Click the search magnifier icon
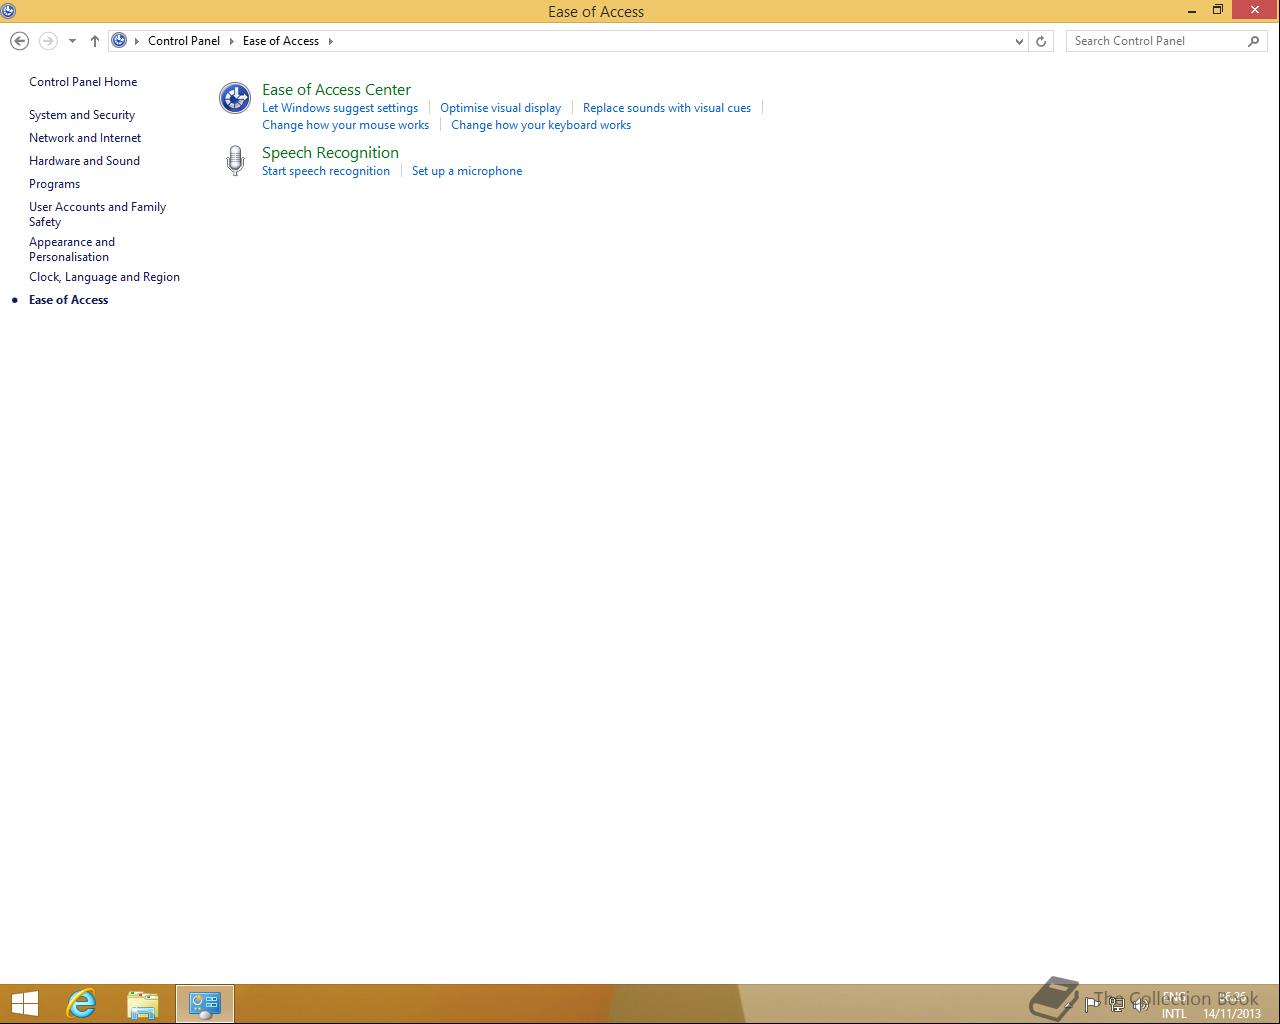The width and height of the screenshot is (1280, 1024). [1254, 41]
